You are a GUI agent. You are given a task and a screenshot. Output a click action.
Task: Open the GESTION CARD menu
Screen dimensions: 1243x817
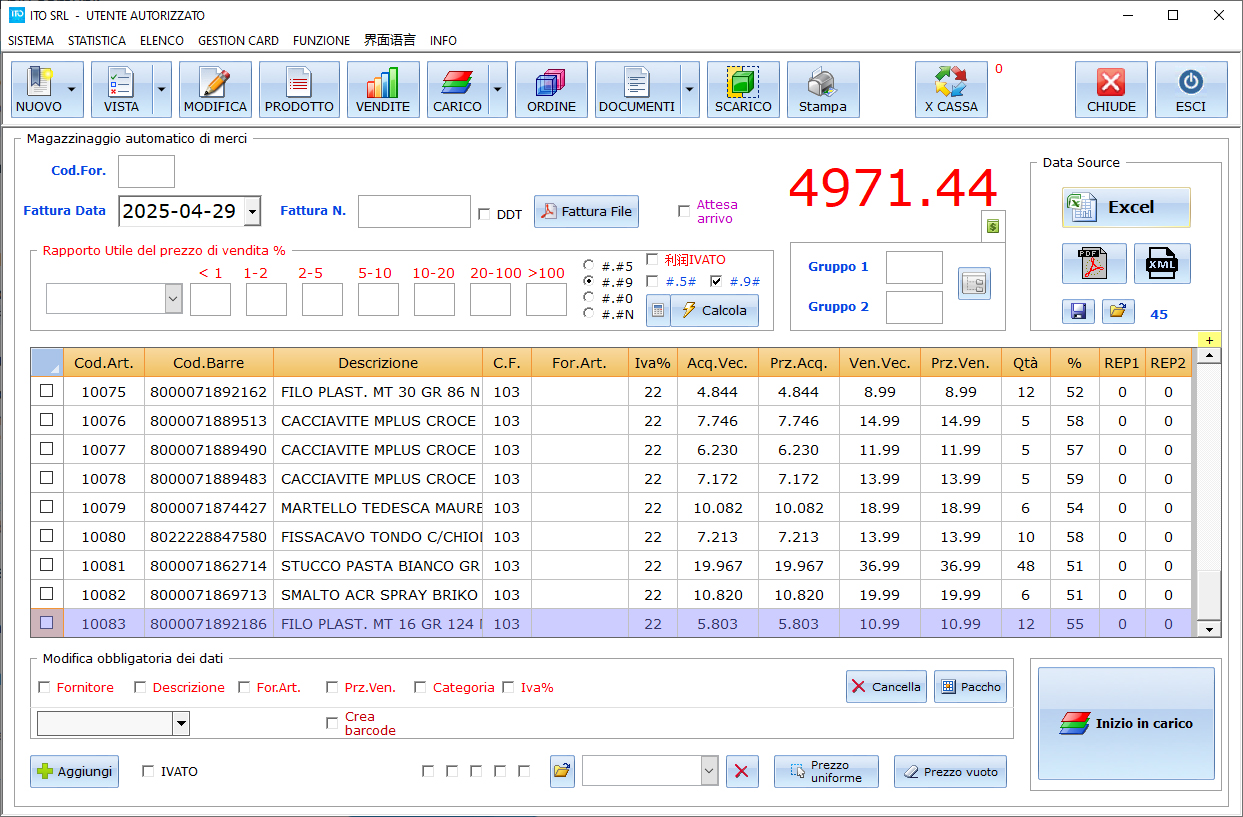tap(238, 41)
